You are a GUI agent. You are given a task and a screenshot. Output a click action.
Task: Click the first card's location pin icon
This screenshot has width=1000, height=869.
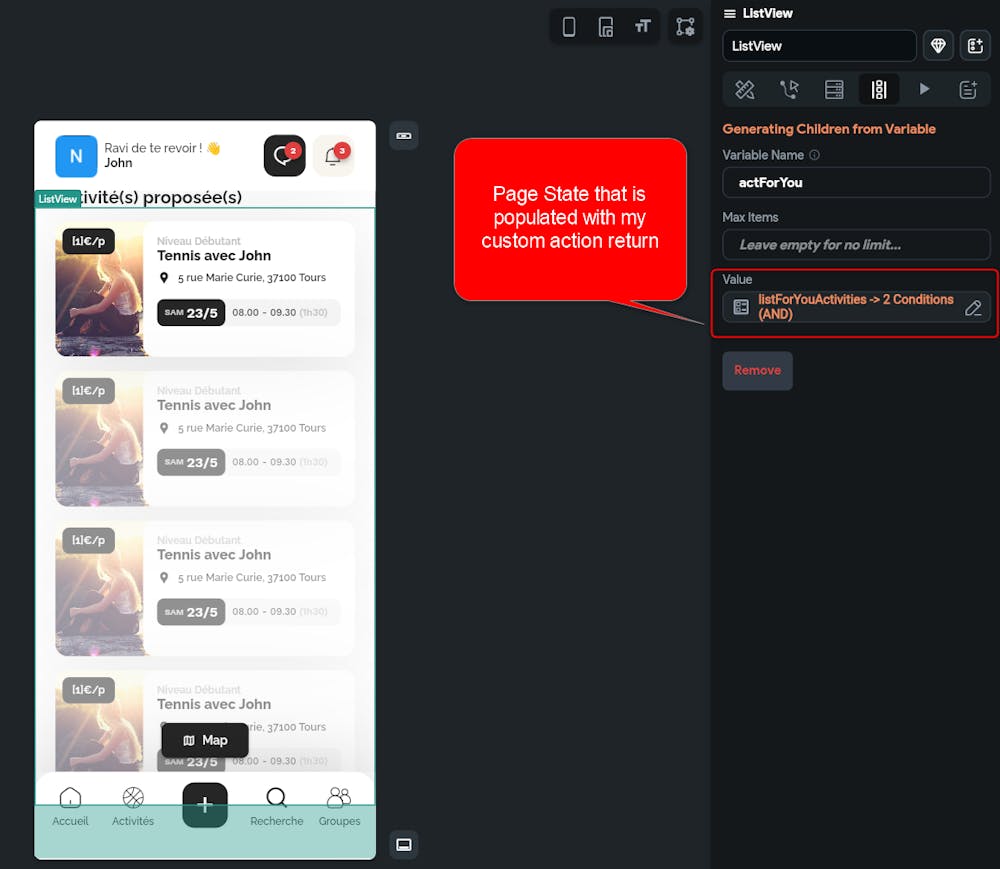(x=164, y=278)
